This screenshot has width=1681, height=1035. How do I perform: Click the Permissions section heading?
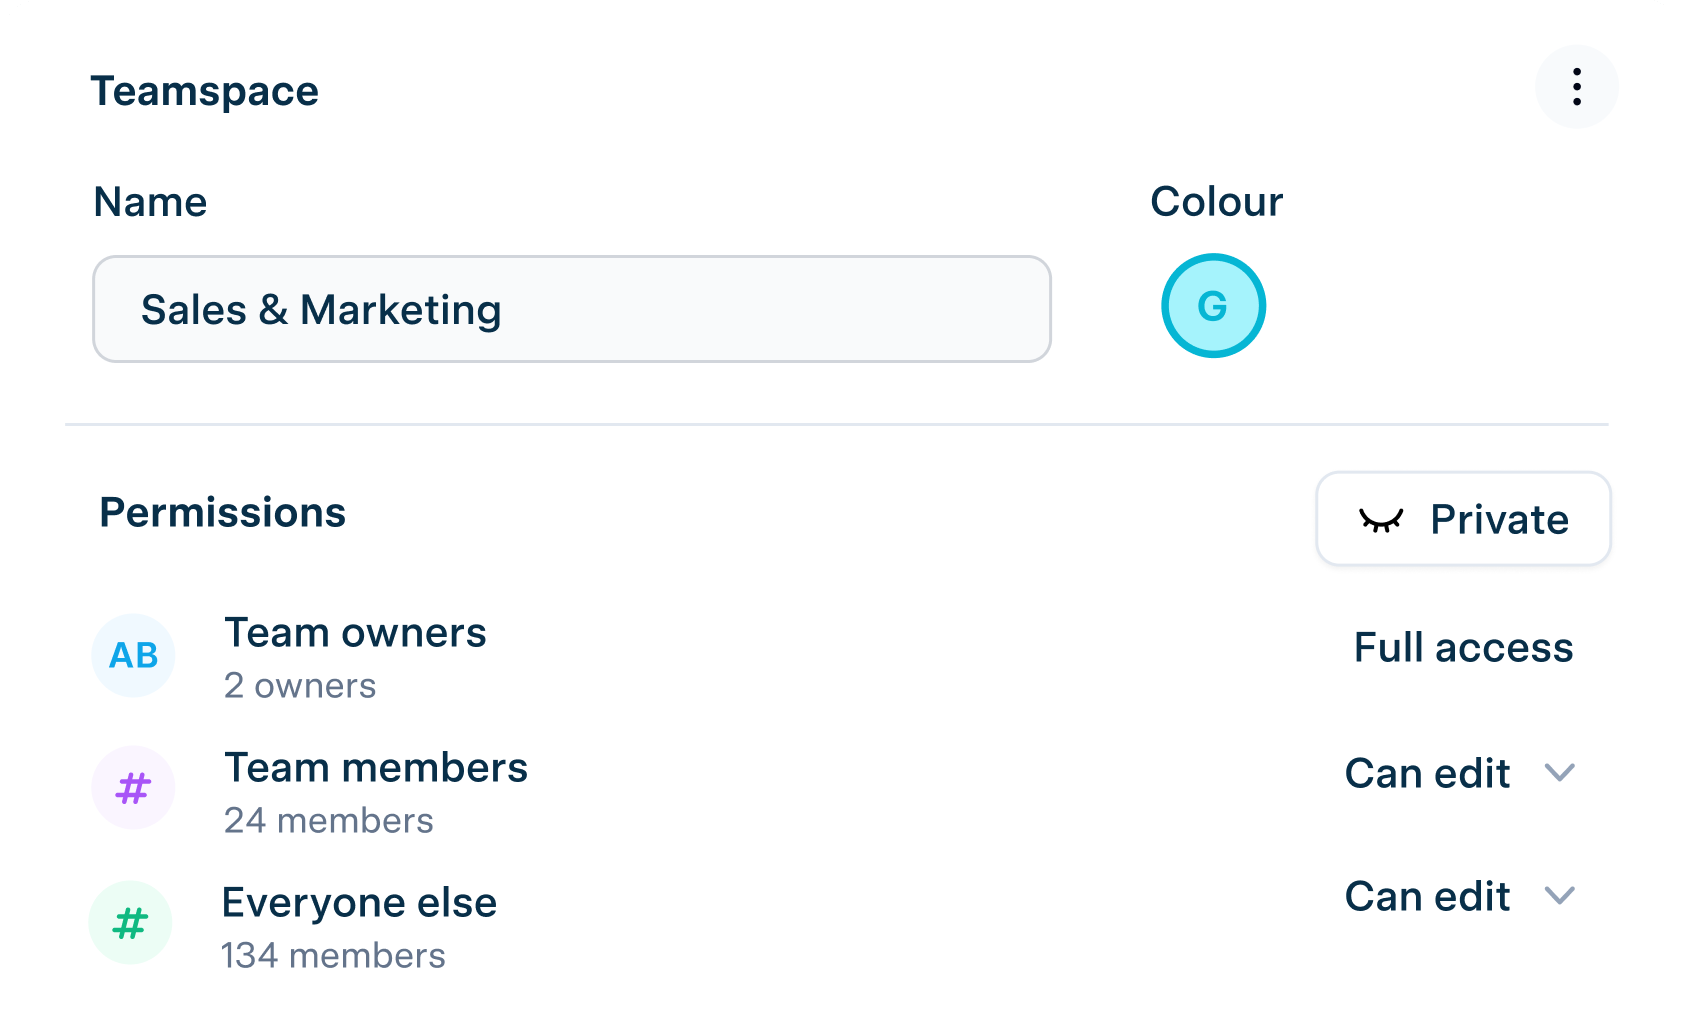(x=222, y=513)
